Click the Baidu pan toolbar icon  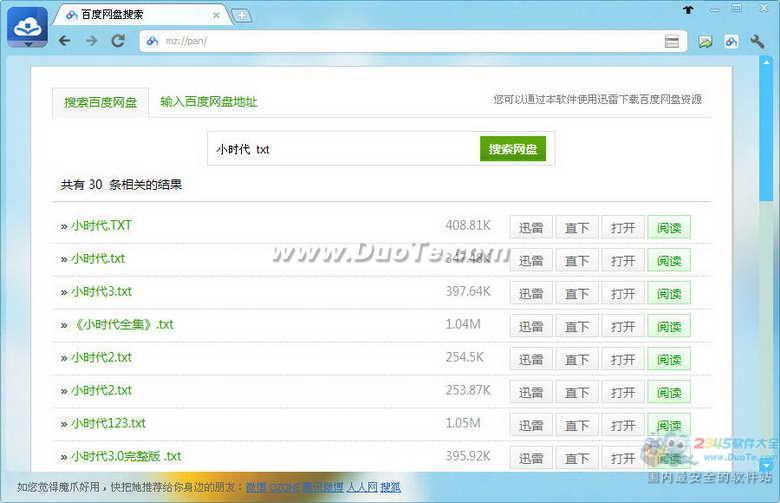(731, 42)
